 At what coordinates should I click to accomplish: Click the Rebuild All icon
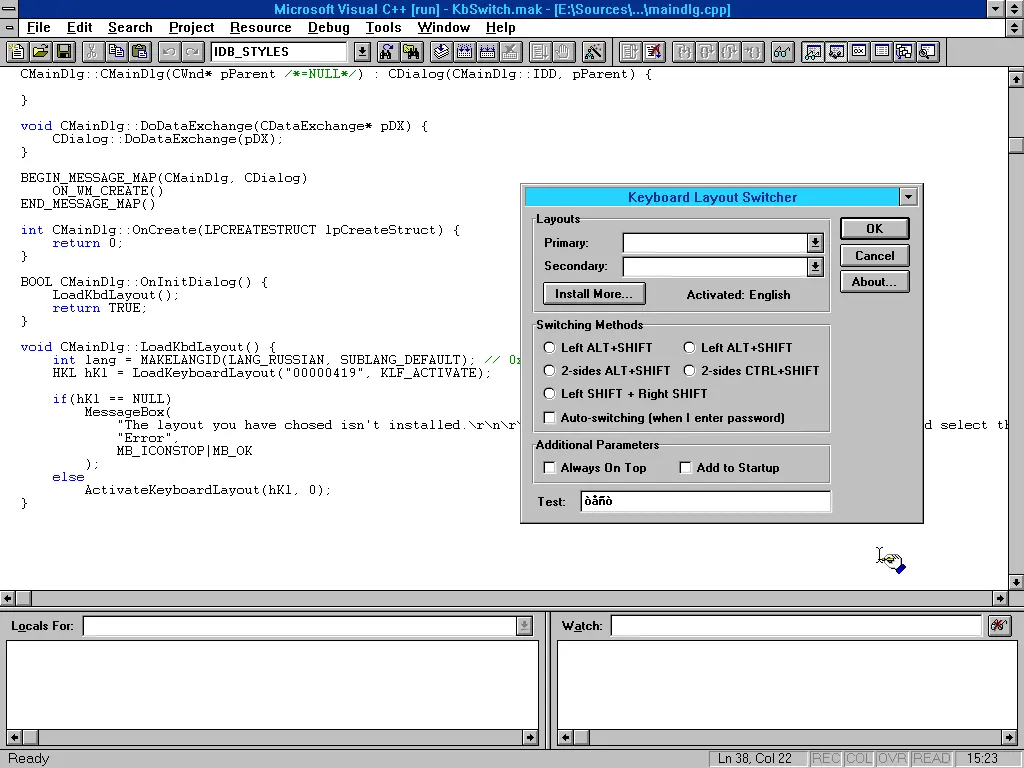487,52
